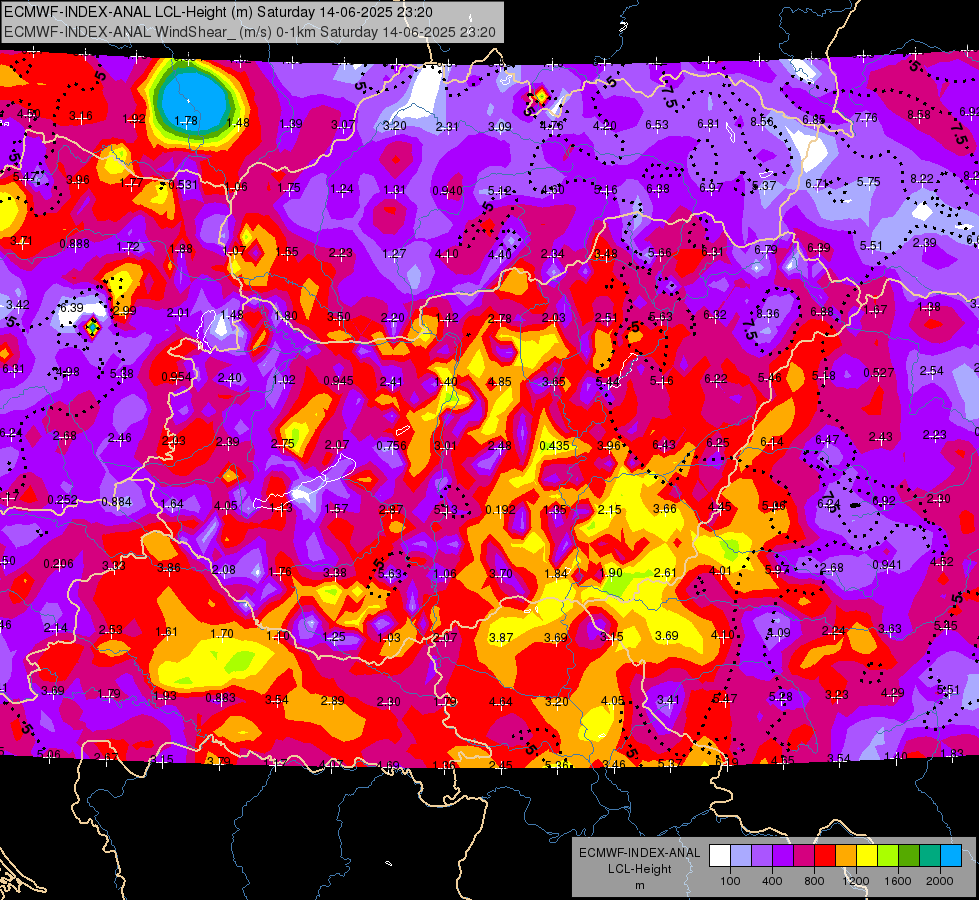Click the orange legend swatch
The height and width of the screenshot is (900, 979).
pyautogui.click(x=846, y=855)
